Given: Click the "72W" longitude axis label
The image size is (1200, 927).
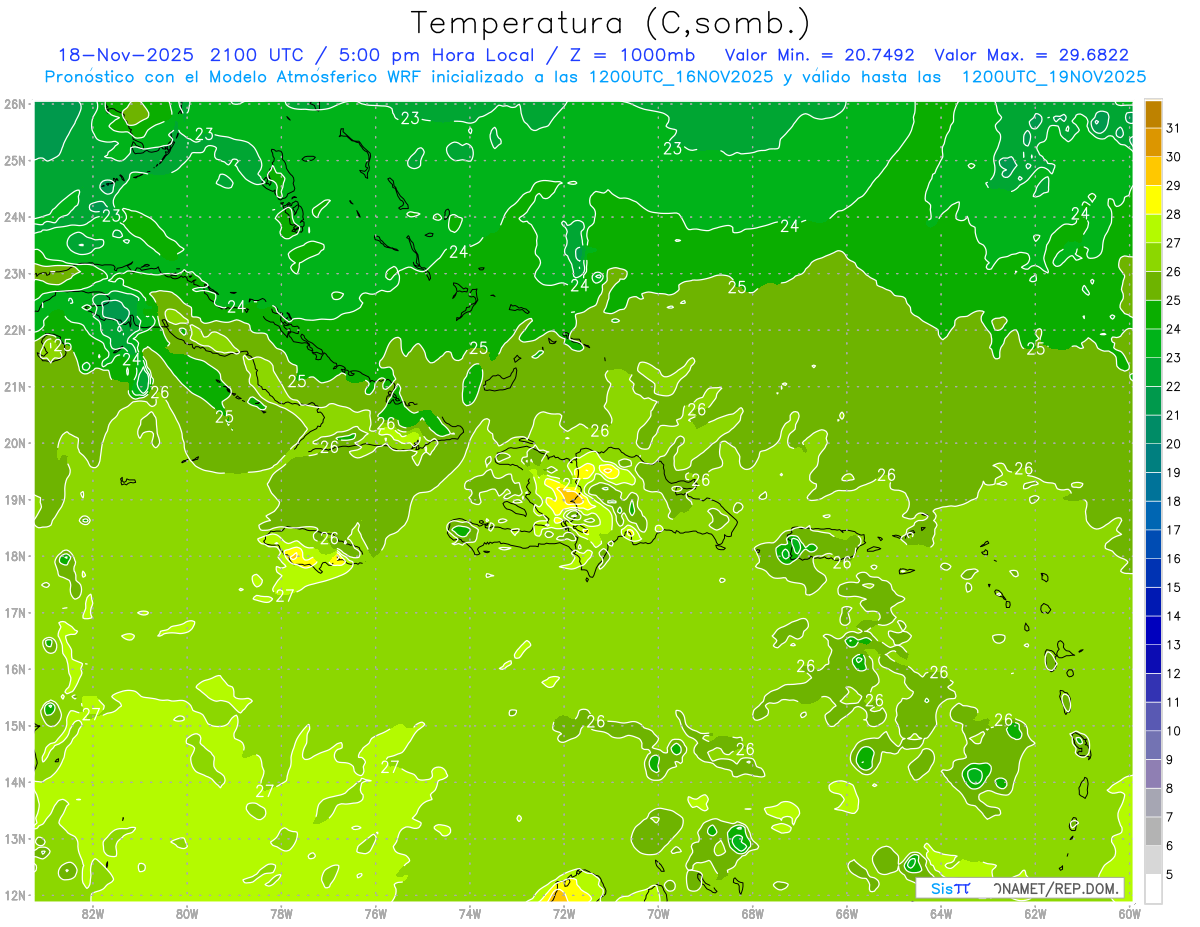Looking at the screenshot, I should pyautogui.click(x=564, y=912).
